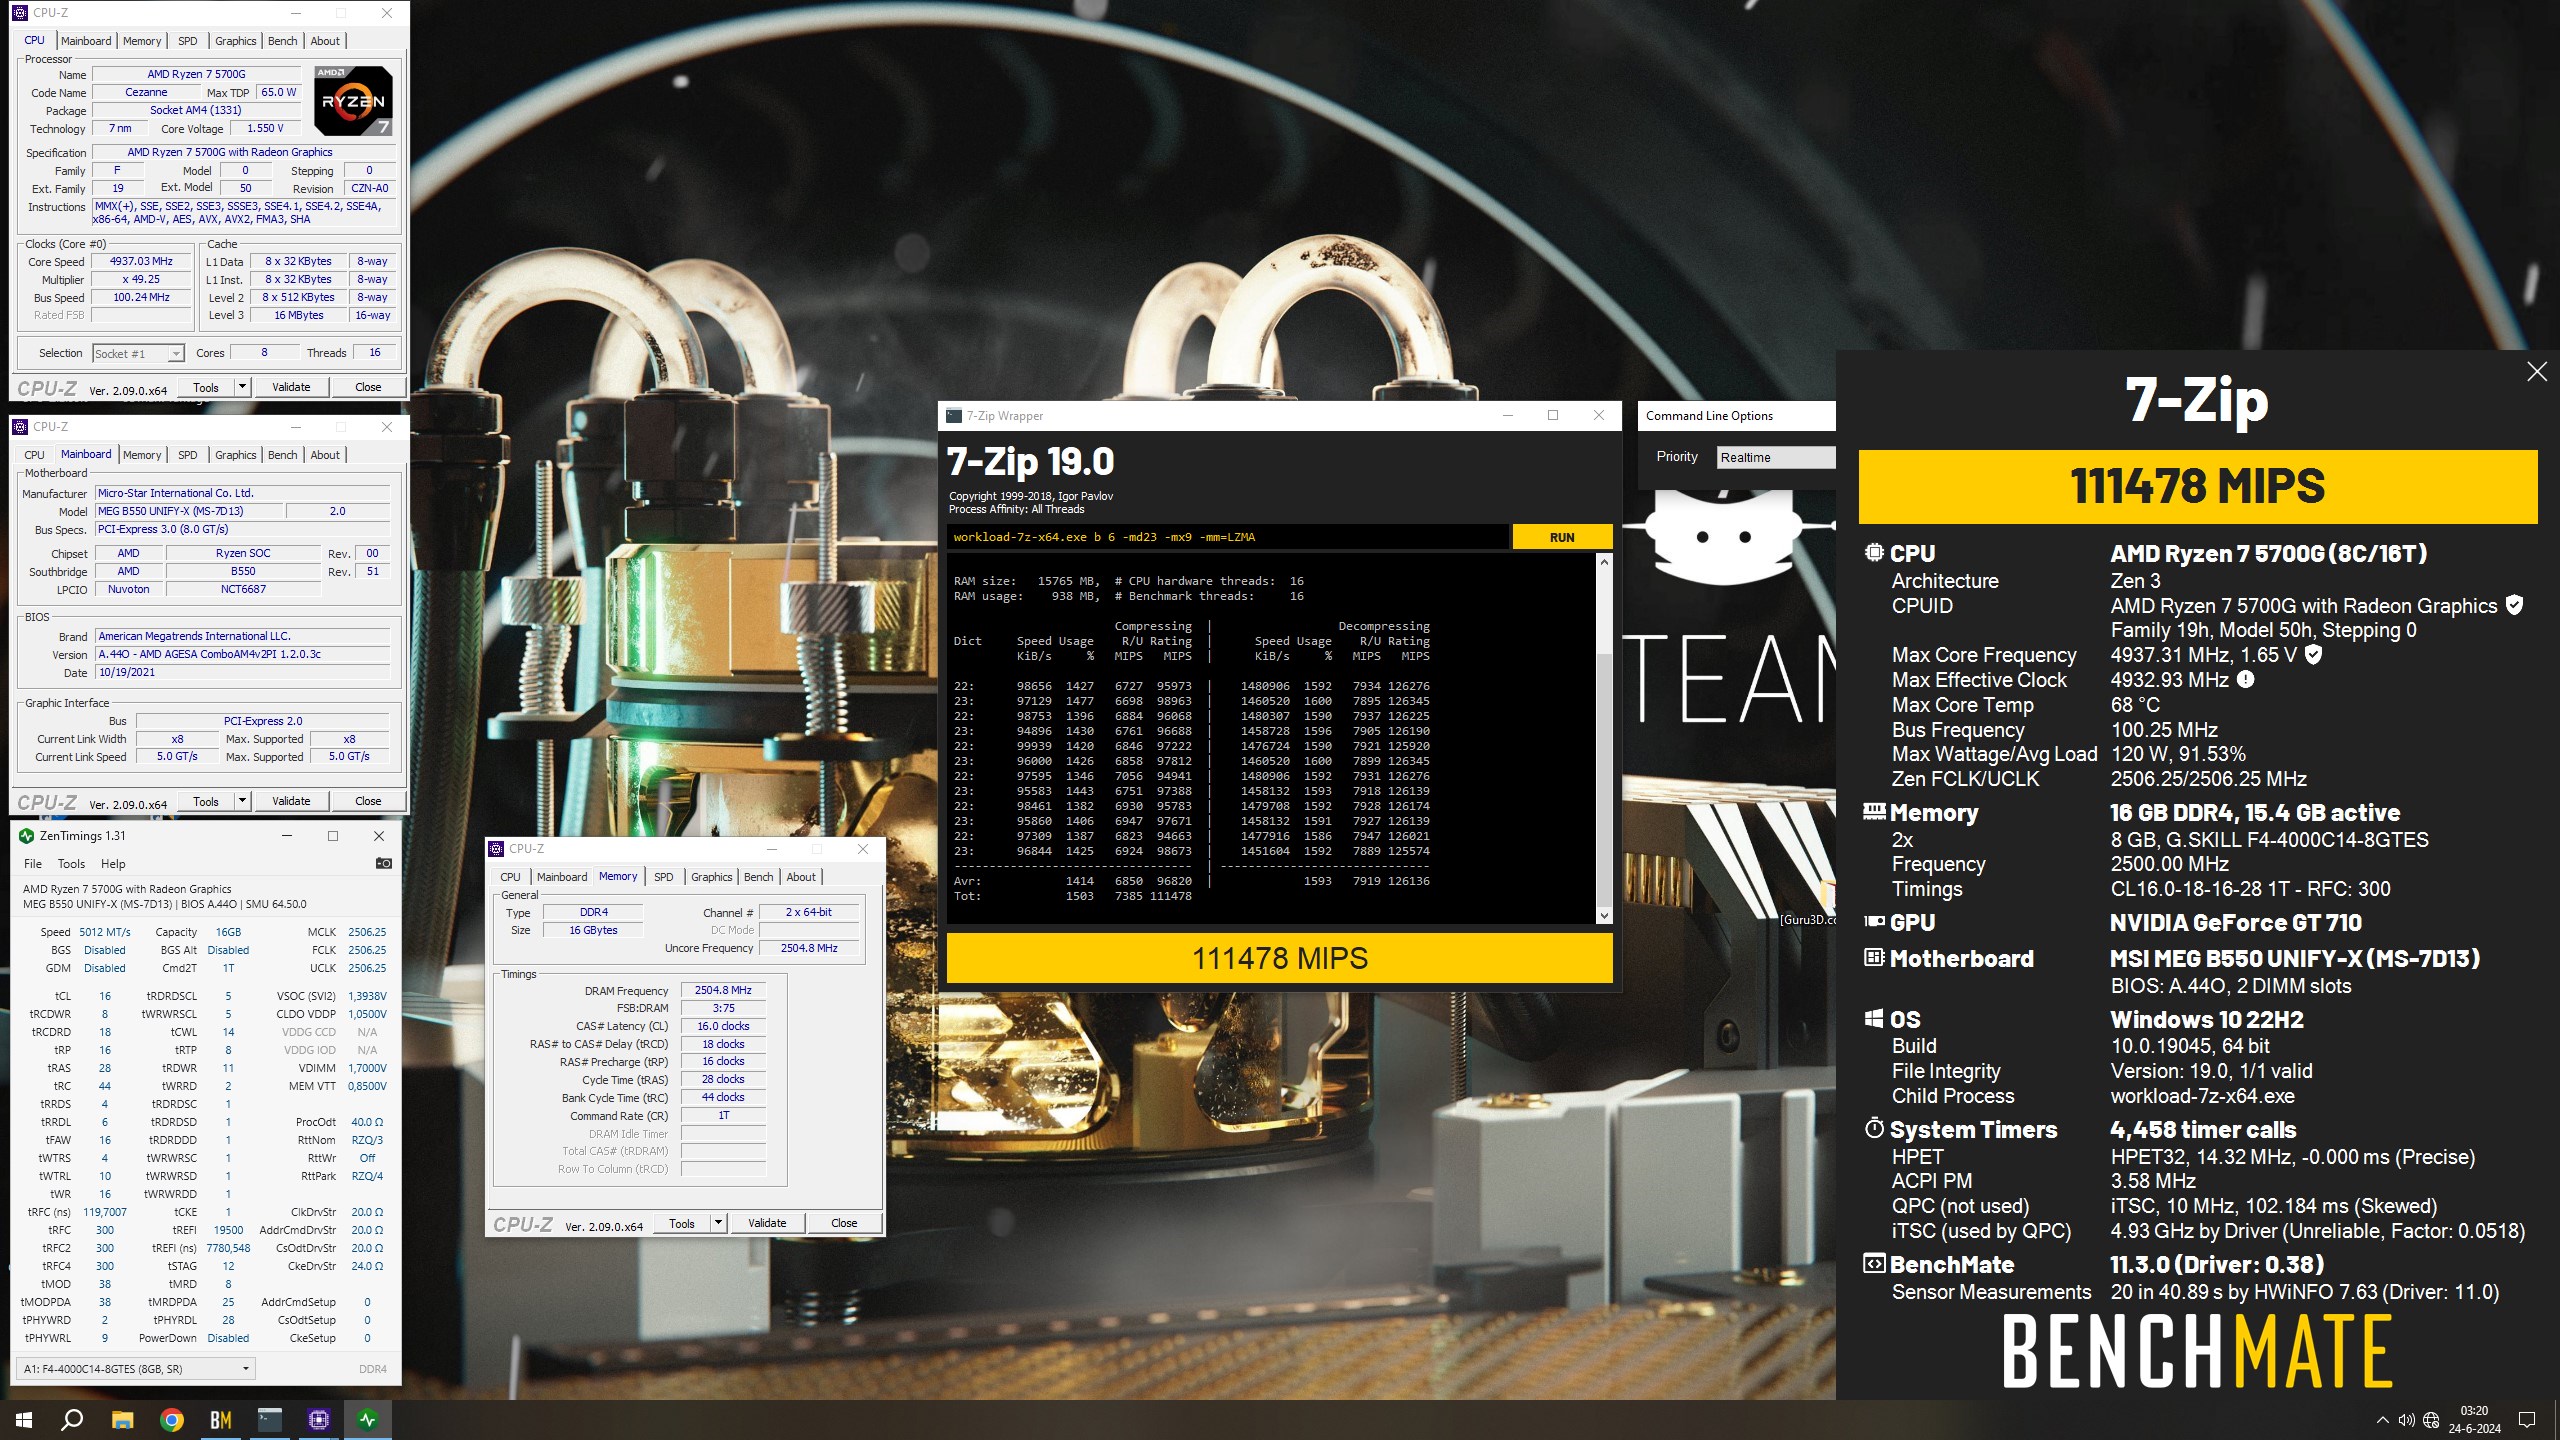This screenshot has width=2560, height=1440.
Task: Show hidden tray icons chevron
Action: pyautogui.click(x=2382, y=1420)
